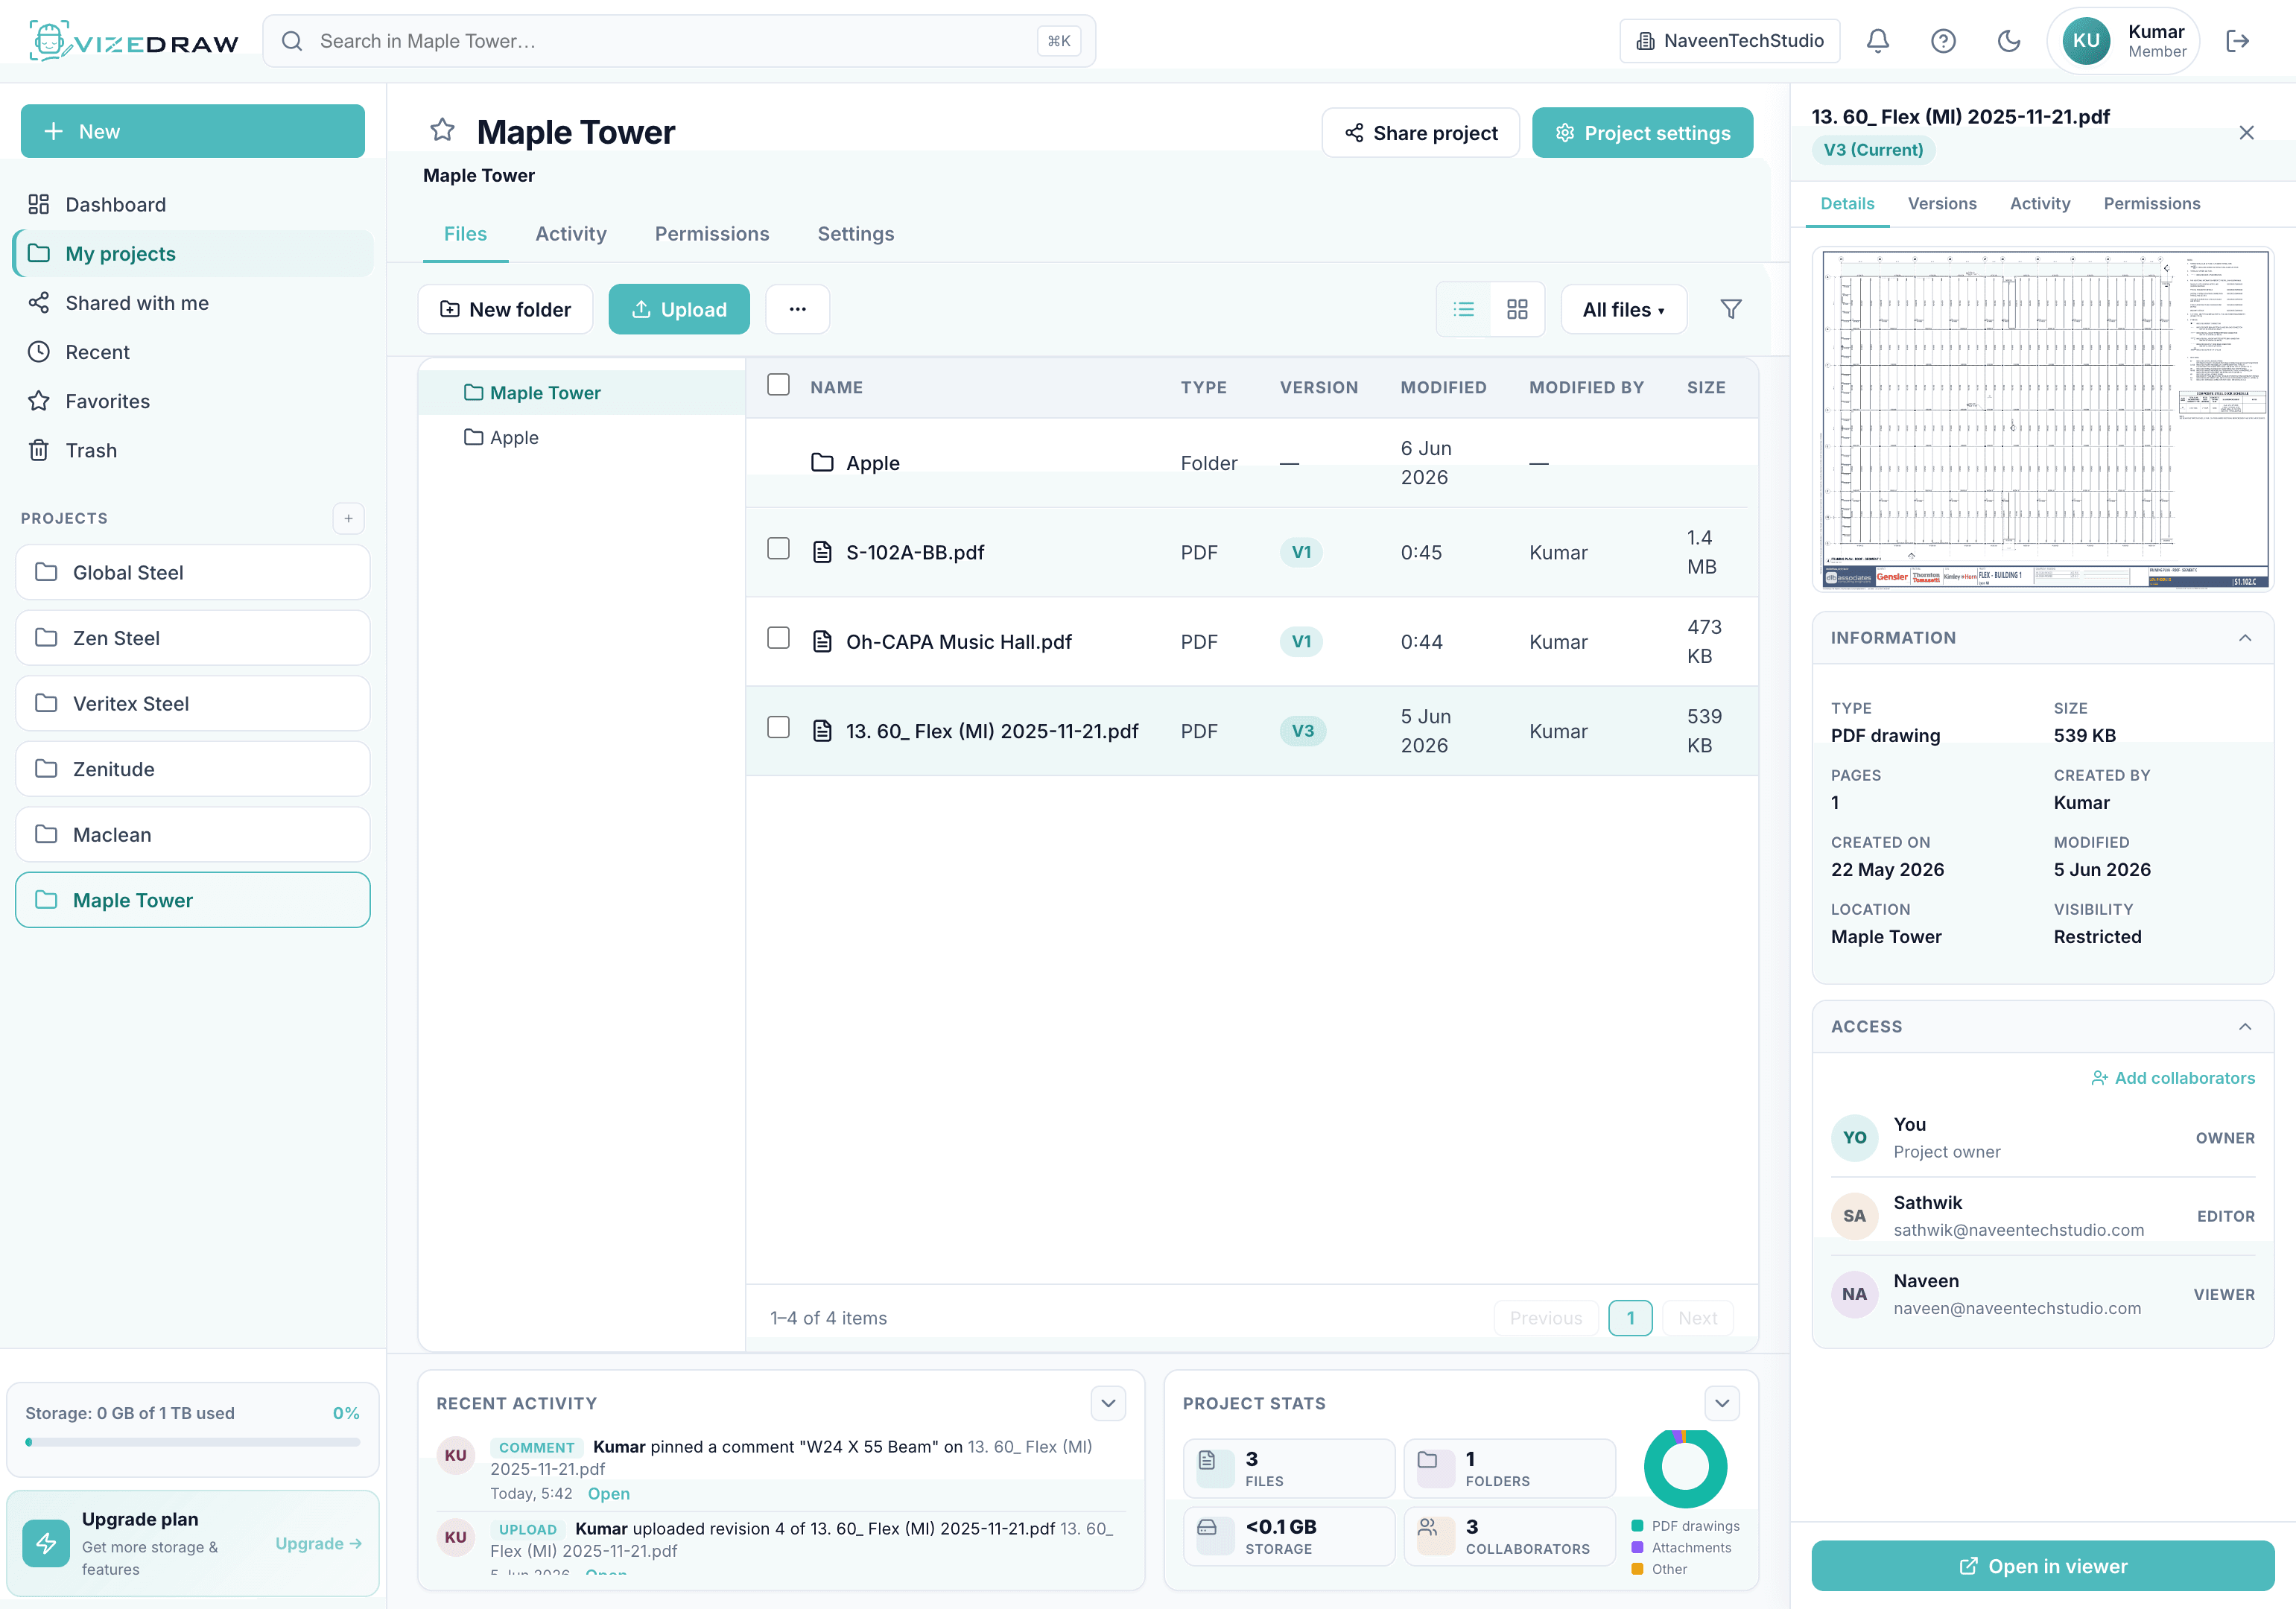Open the Versions tab in details panel

point(1942,204)
